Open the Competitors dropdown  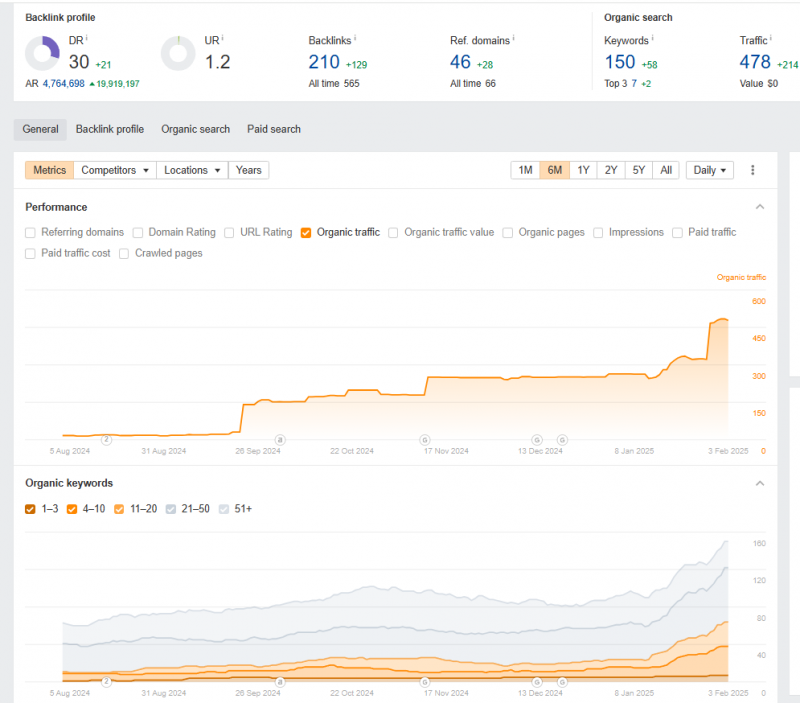click(116, 170)
